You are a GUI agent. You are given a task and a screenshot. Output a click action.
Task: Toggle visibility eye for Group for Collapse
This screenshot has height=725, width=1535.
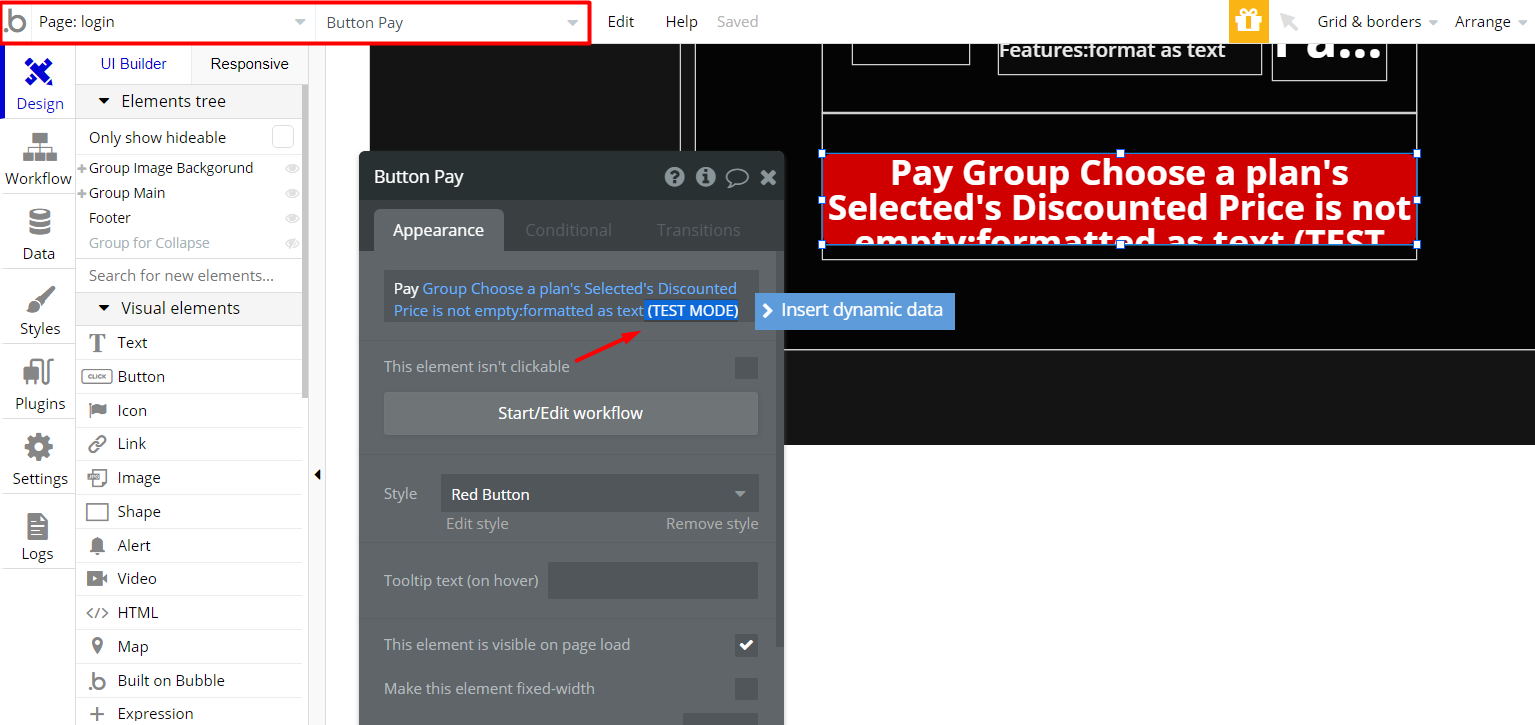[292, 243]
